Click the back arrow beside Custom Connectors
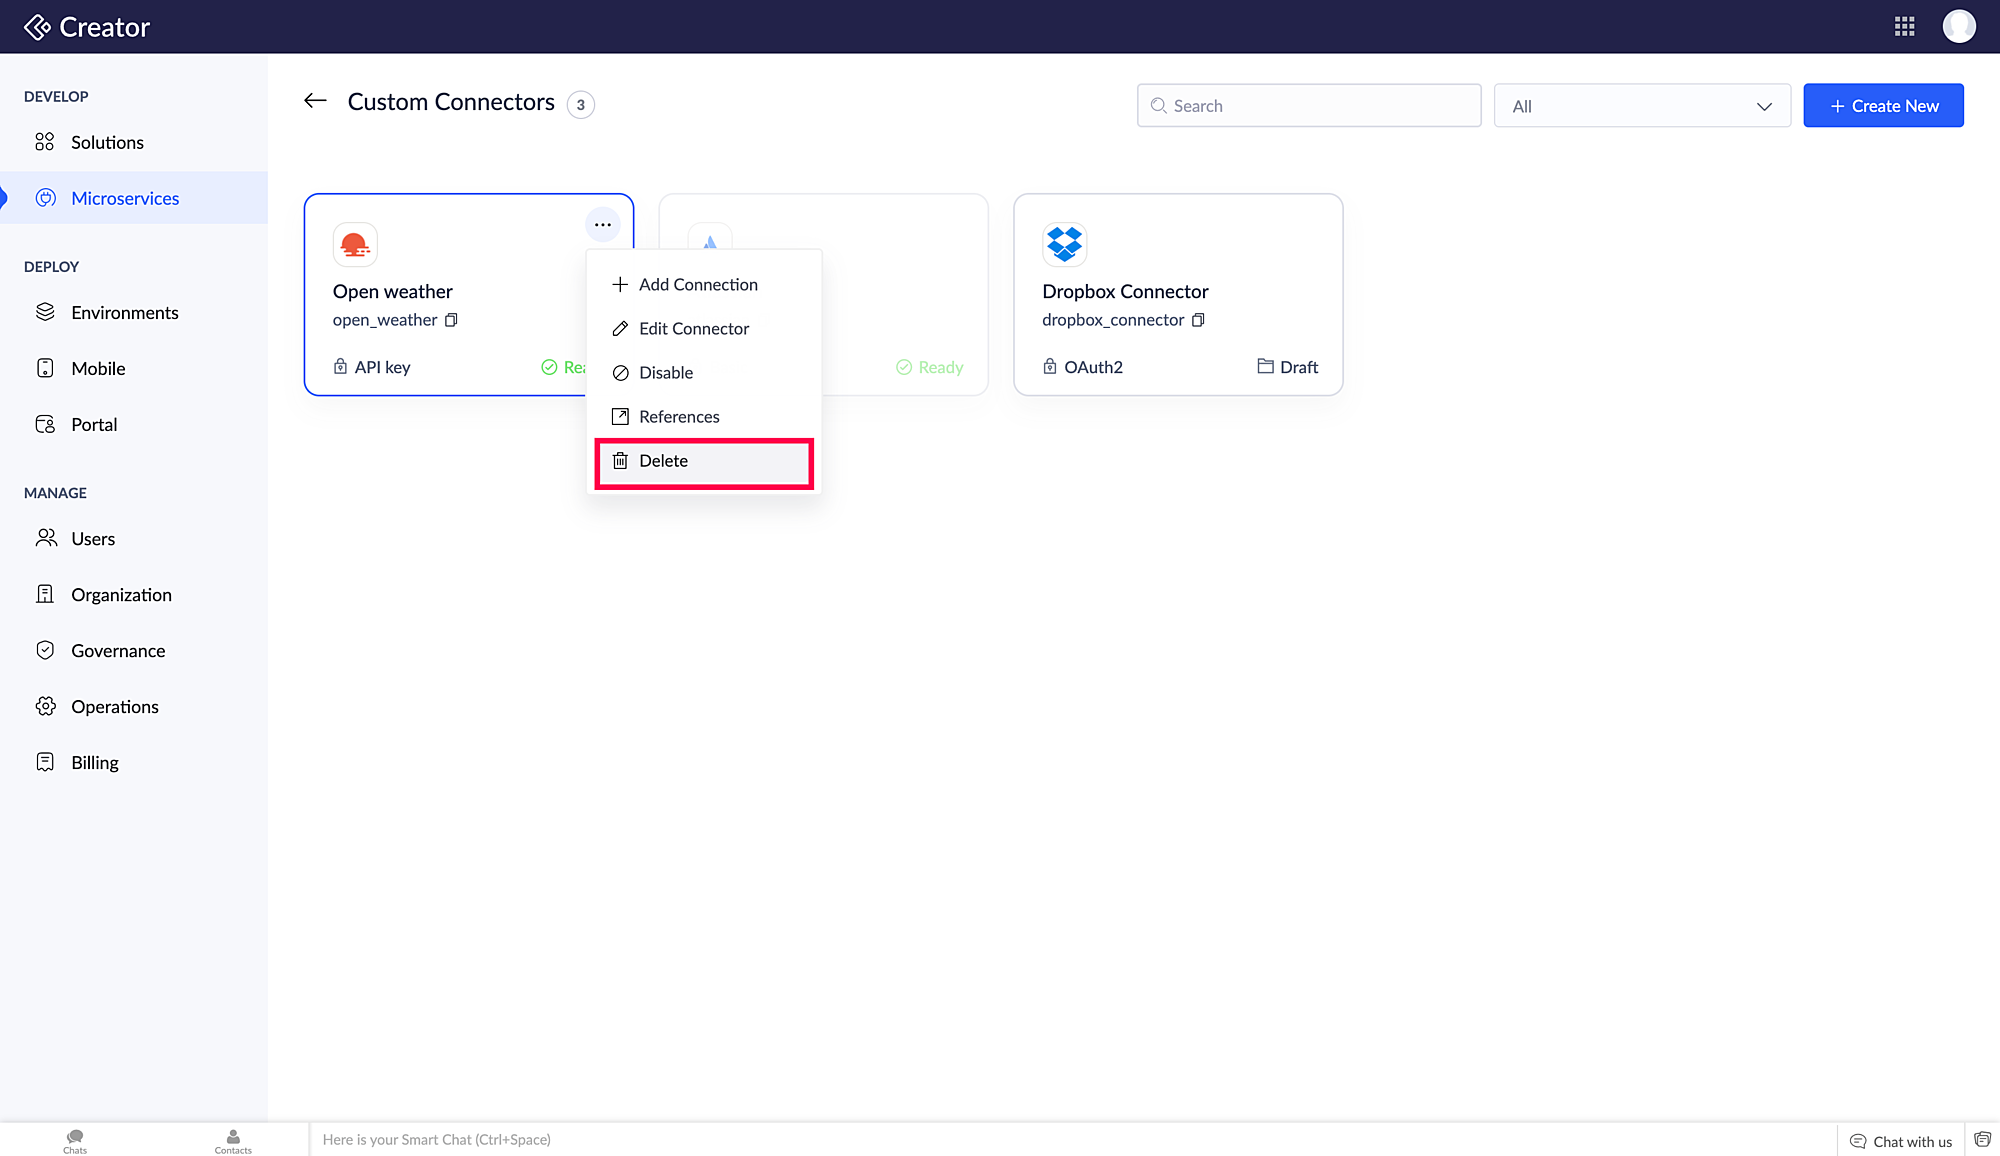 (315, 101)
